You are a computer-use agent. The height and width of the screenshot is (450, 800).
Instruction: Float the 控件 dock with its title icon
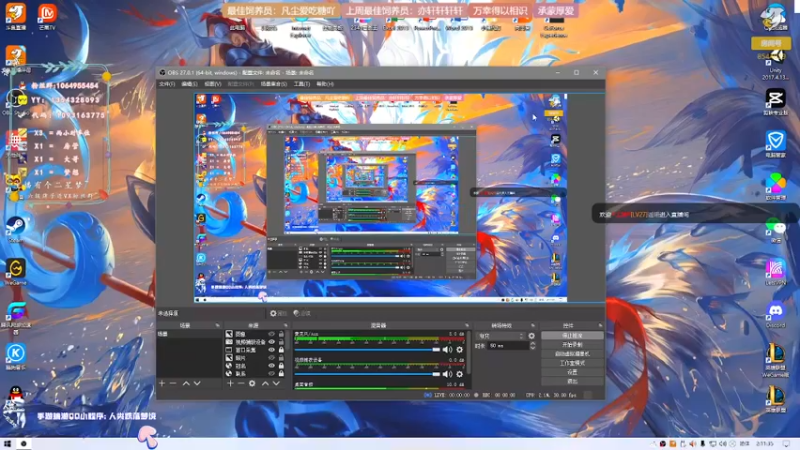600,325
